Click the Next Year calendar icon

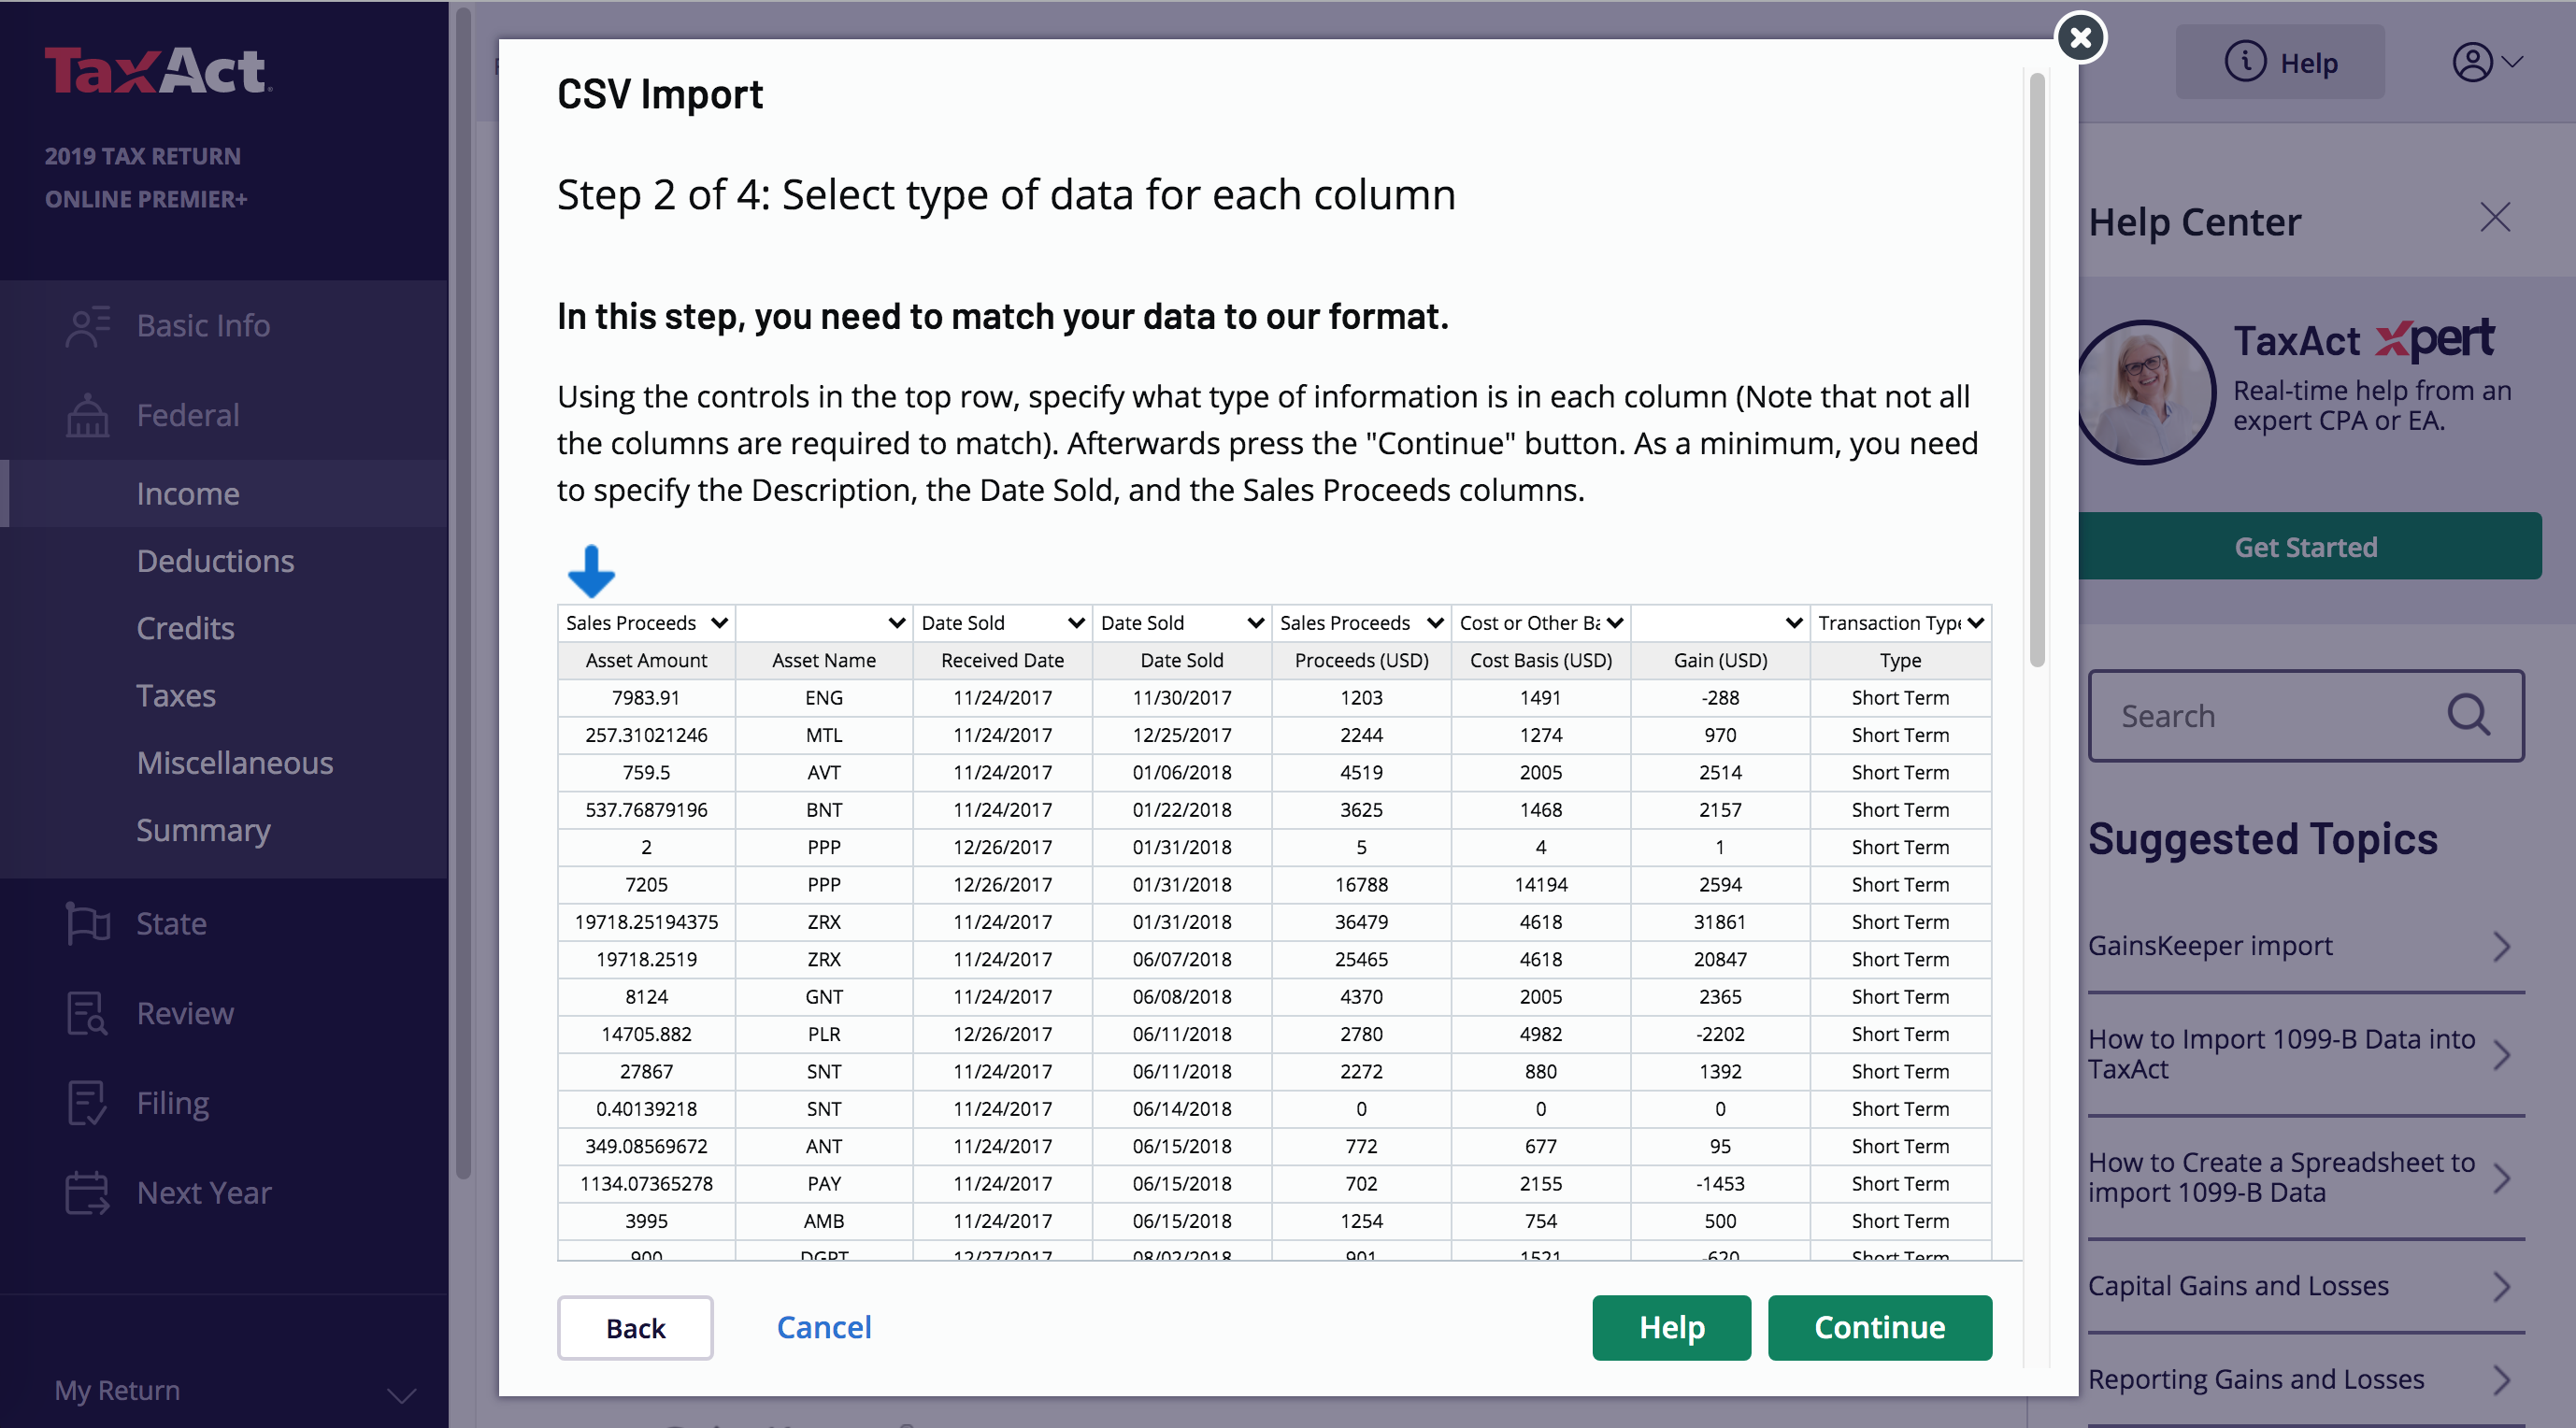(x=87, y=1192)
